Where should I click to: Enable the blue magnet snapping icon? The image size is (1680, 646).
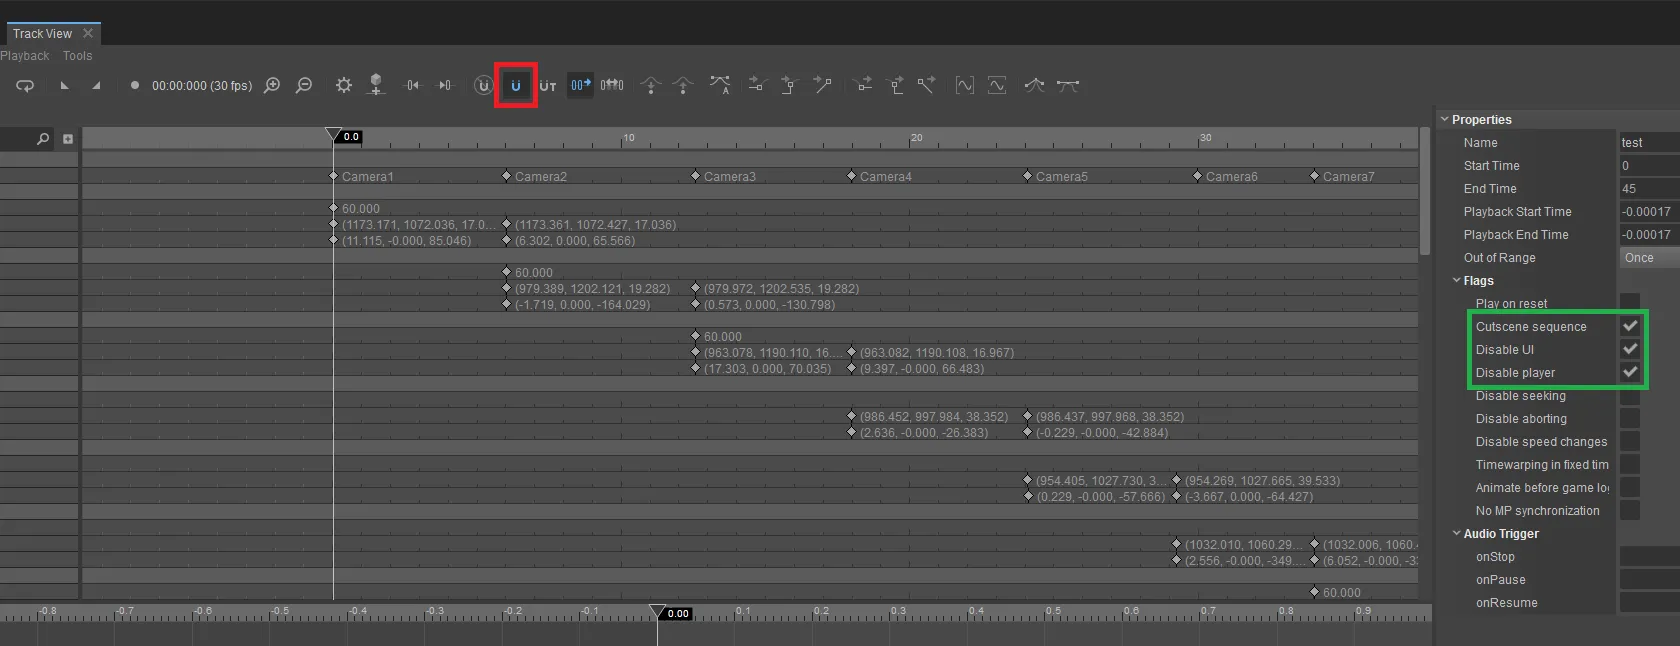click(x=516, y=86)
